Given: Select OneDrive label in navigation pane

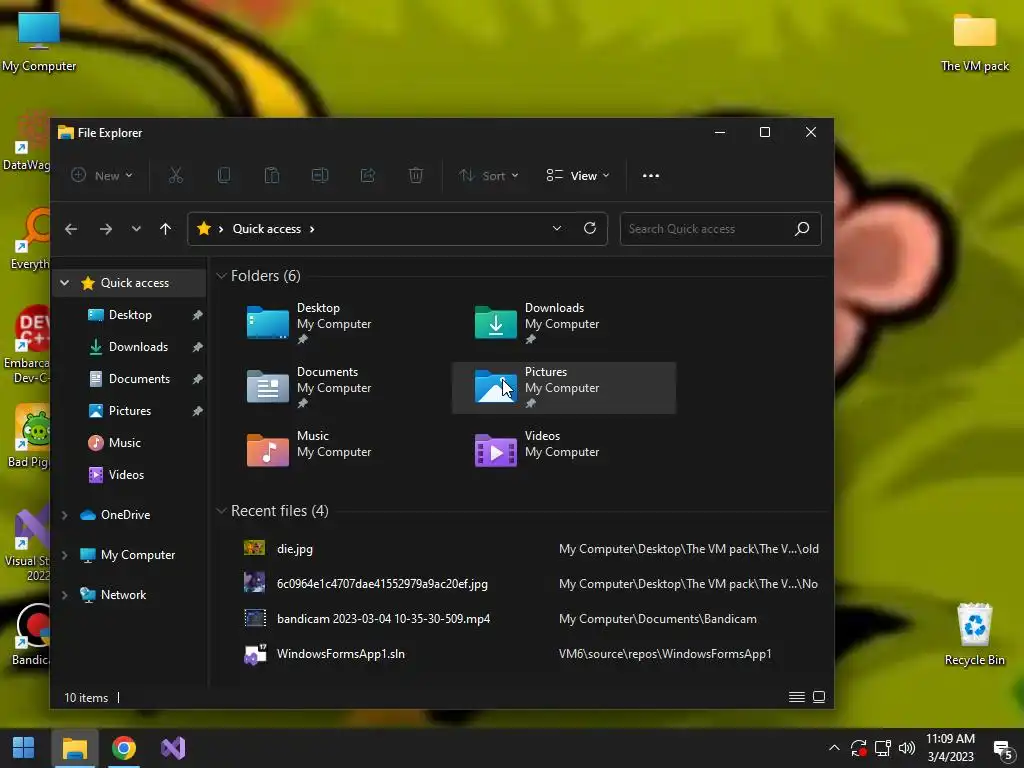Looking at the screenshot, I should [125, 515].
